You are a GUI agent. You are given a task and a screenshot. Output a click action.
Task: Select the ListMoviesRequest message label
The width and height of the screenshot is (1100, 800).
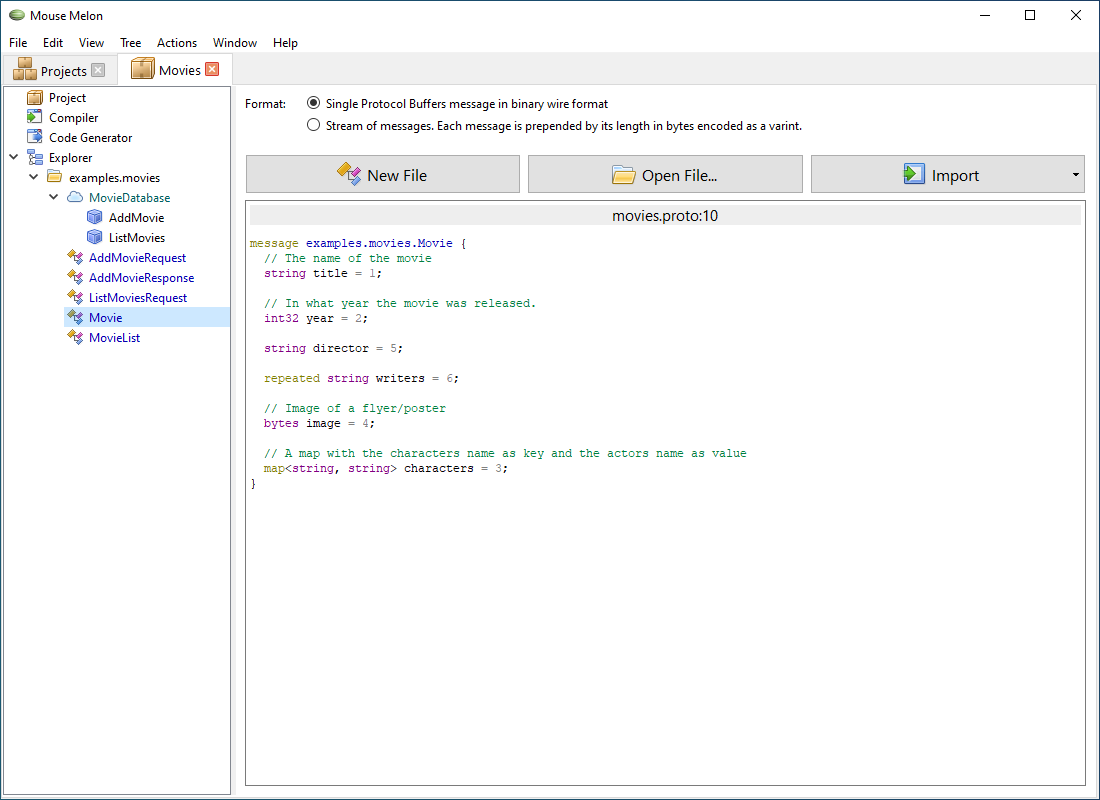(138, 298)
